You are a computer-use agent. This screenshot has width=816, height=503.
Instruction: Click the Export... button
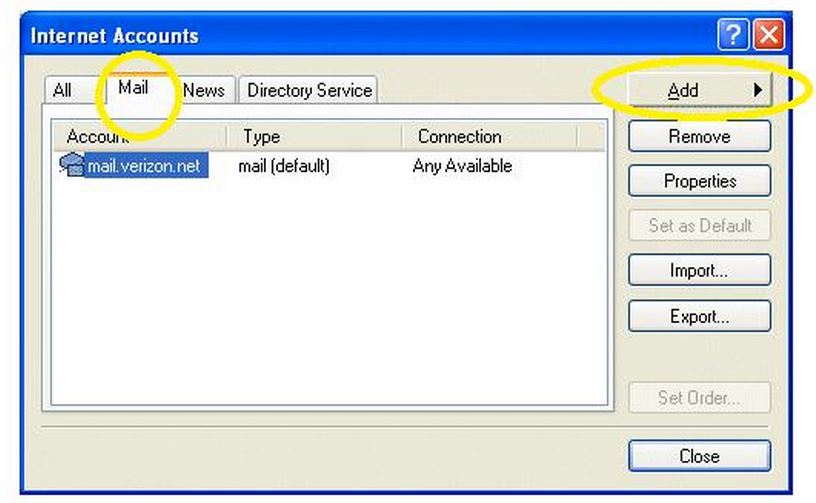pos(699,316)
